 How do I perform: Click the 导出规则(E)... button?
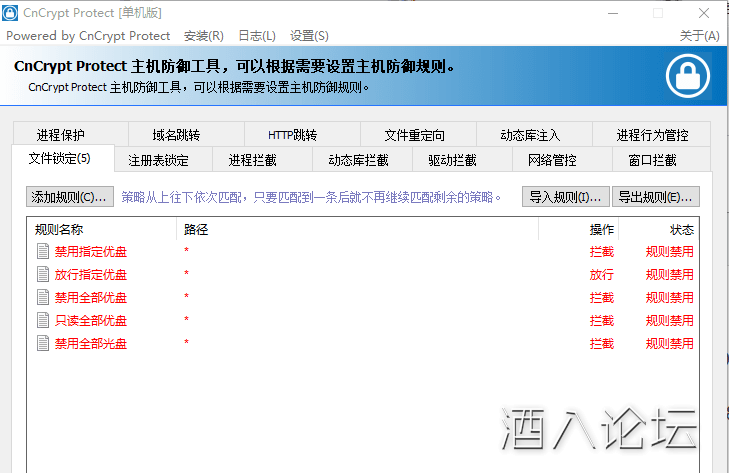click(x=656, y=197)
